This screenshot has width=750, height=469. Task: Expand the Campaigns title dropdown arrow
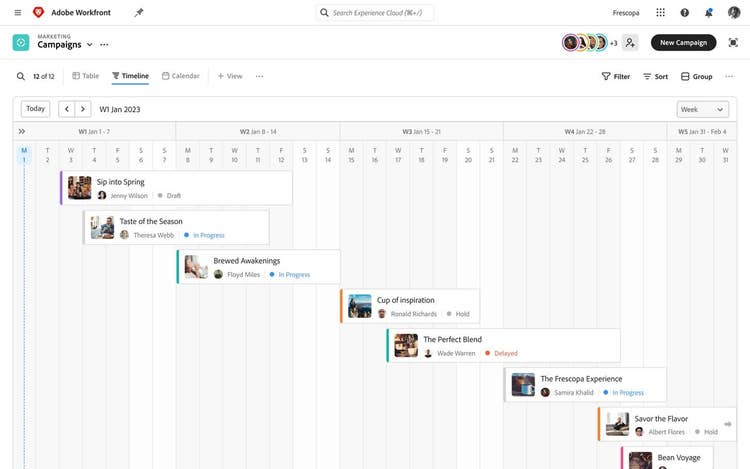(x=90, y=45)
